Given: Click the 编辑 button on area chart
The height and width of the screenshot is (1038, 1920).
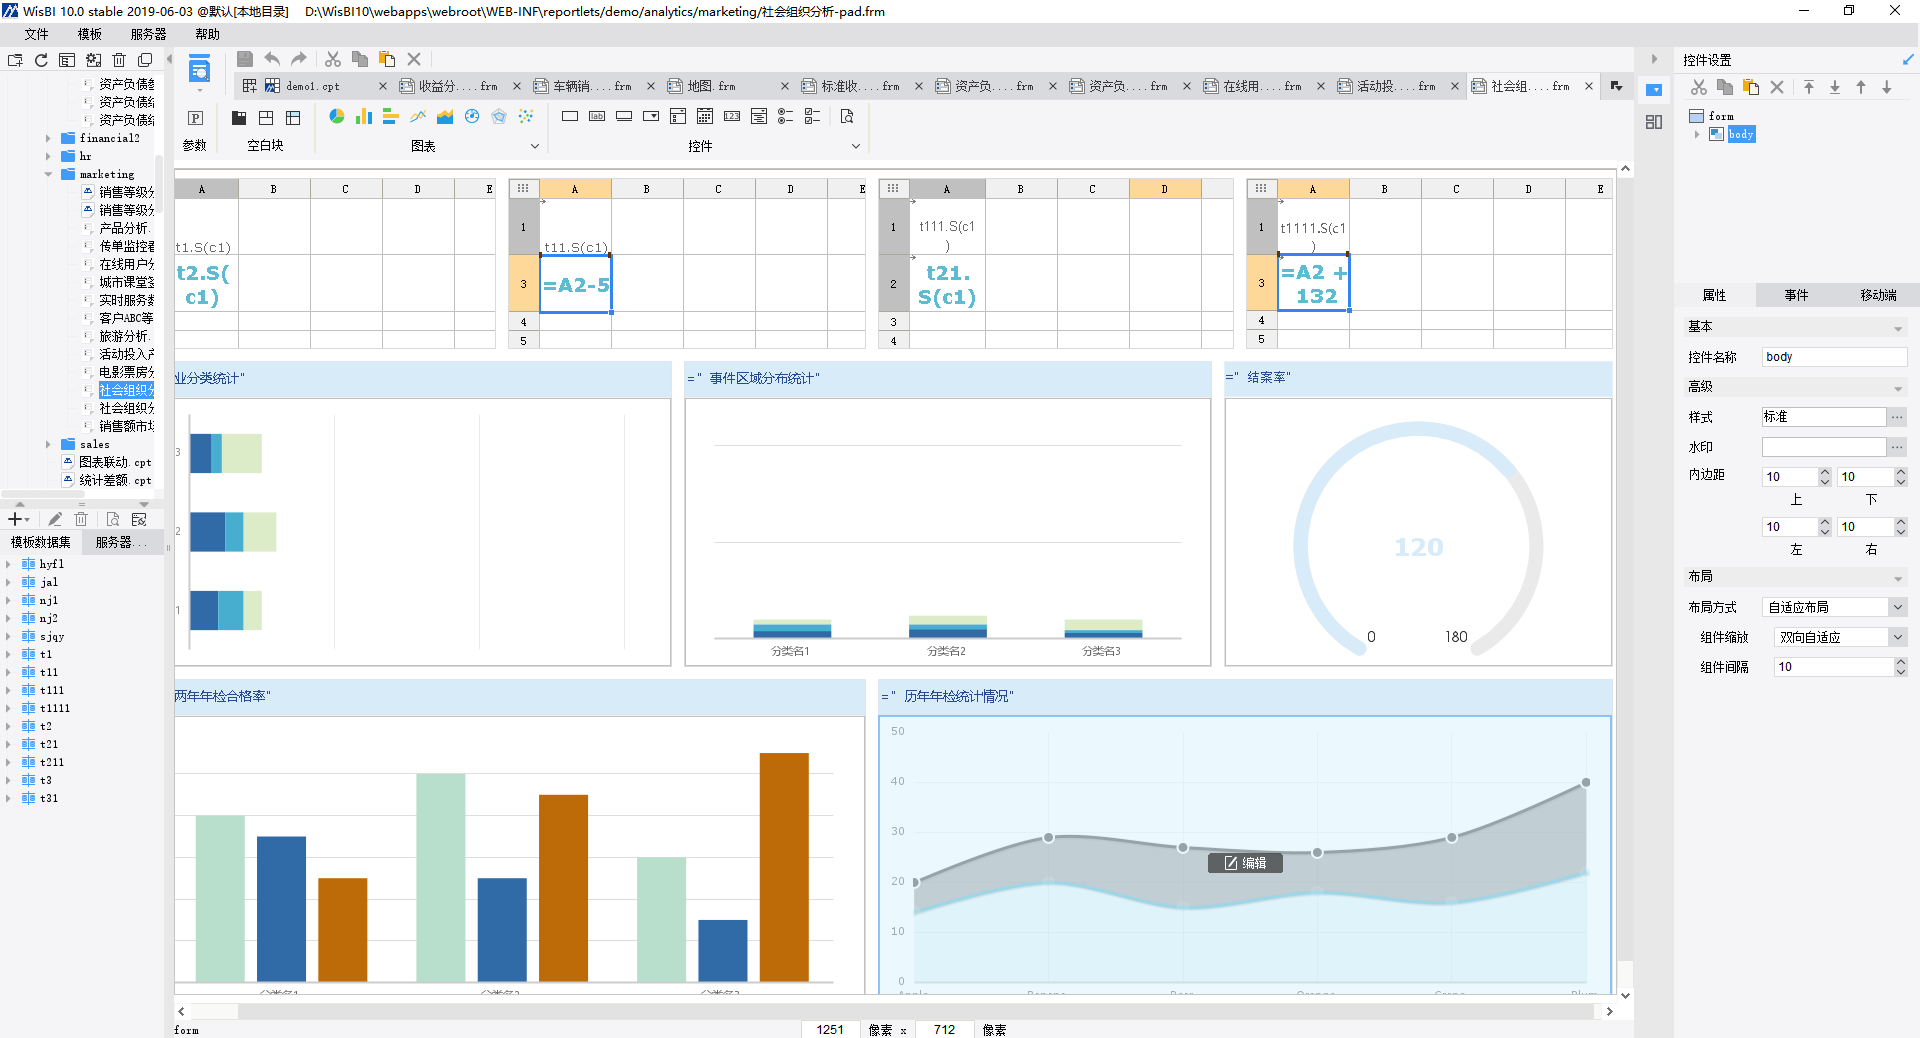Looking at the screenshot, I should [1245, 863].
